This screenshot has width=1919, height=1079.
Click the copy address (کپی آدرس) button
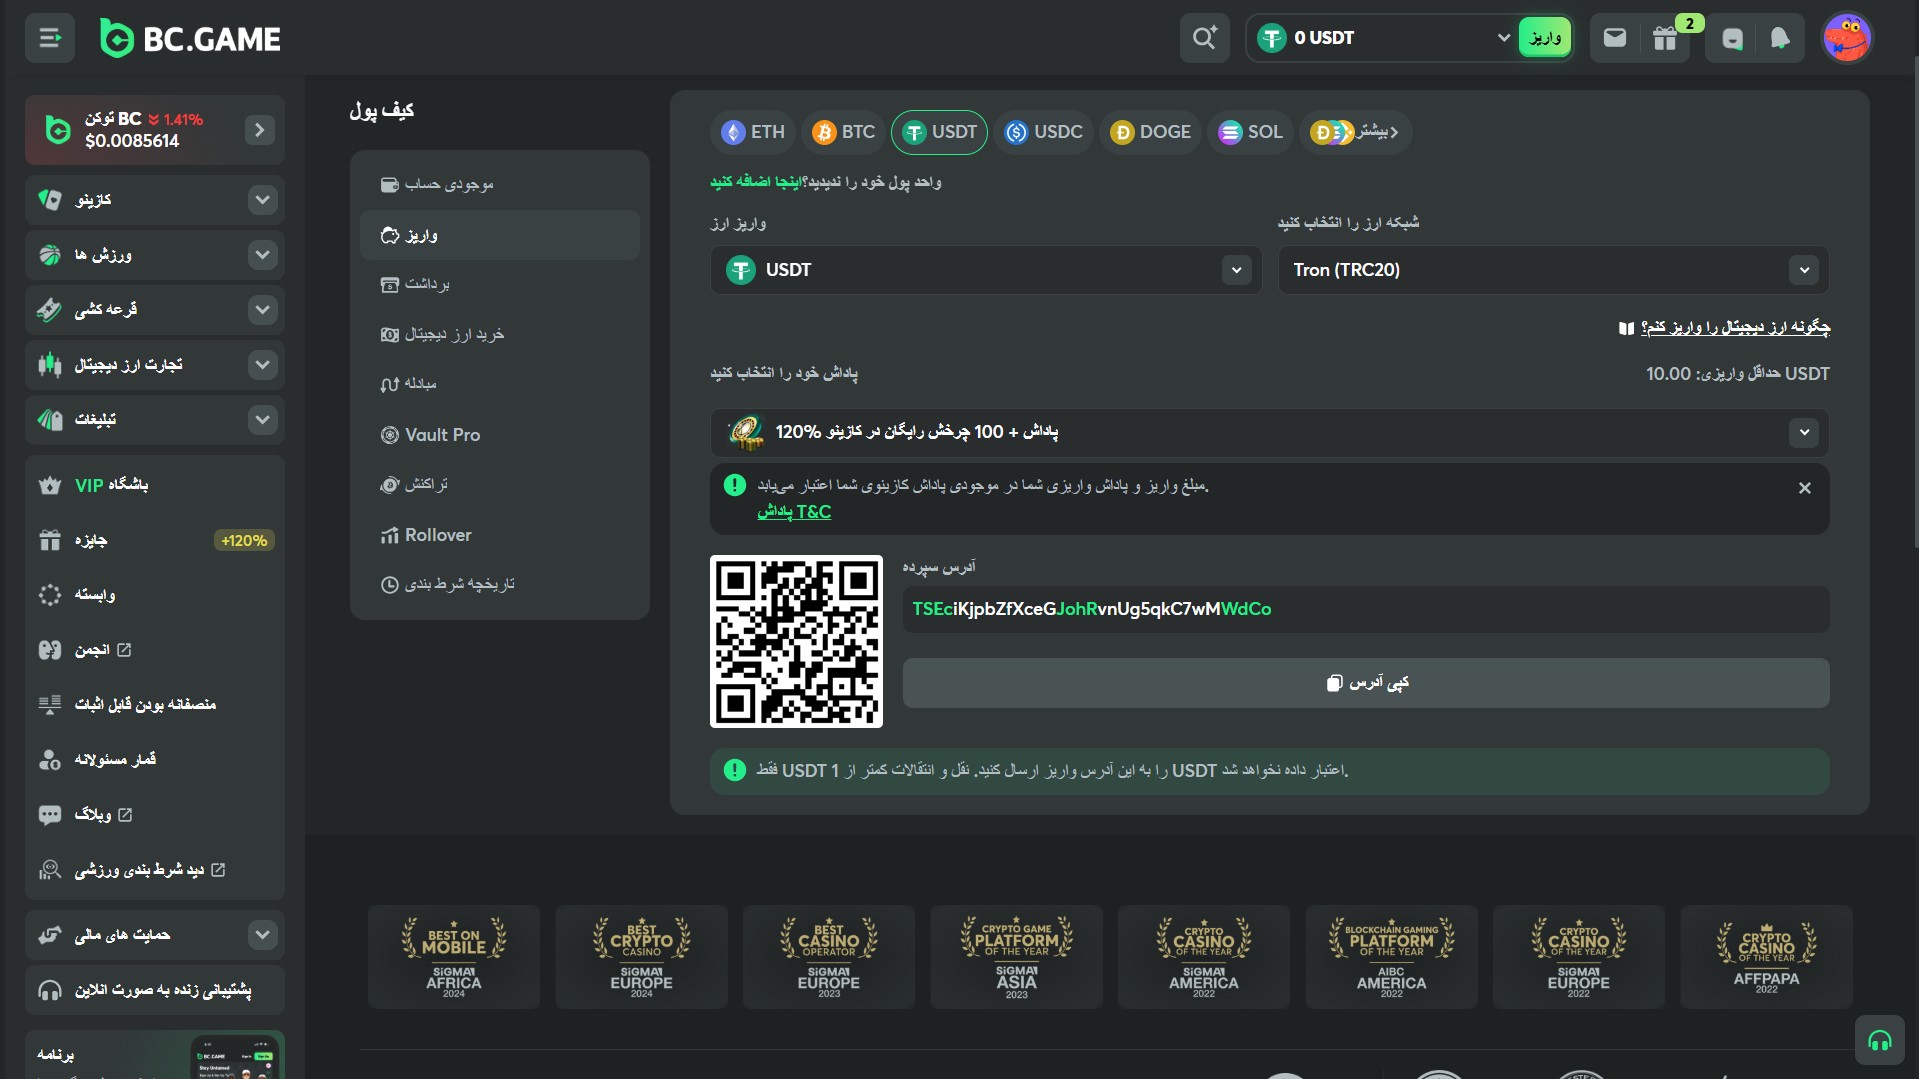1365,683
